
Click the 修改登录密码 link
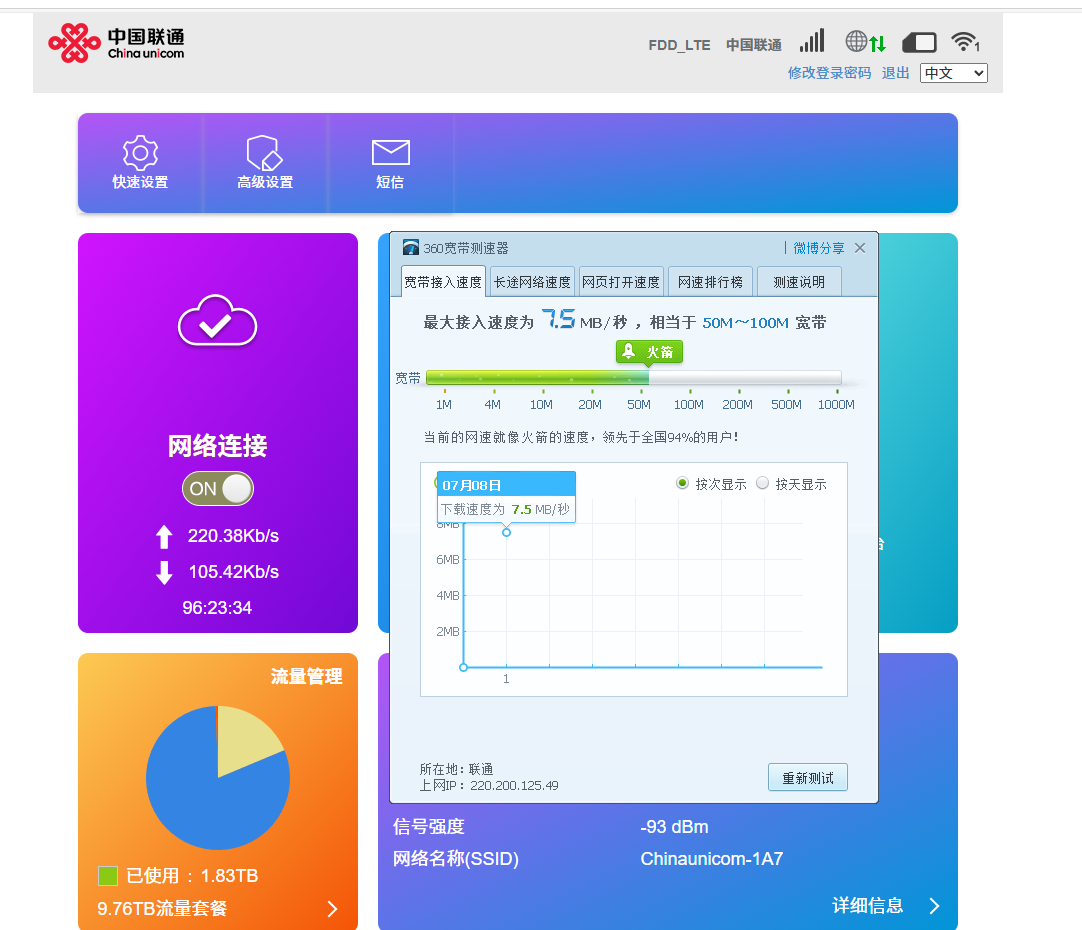[829, 73]
